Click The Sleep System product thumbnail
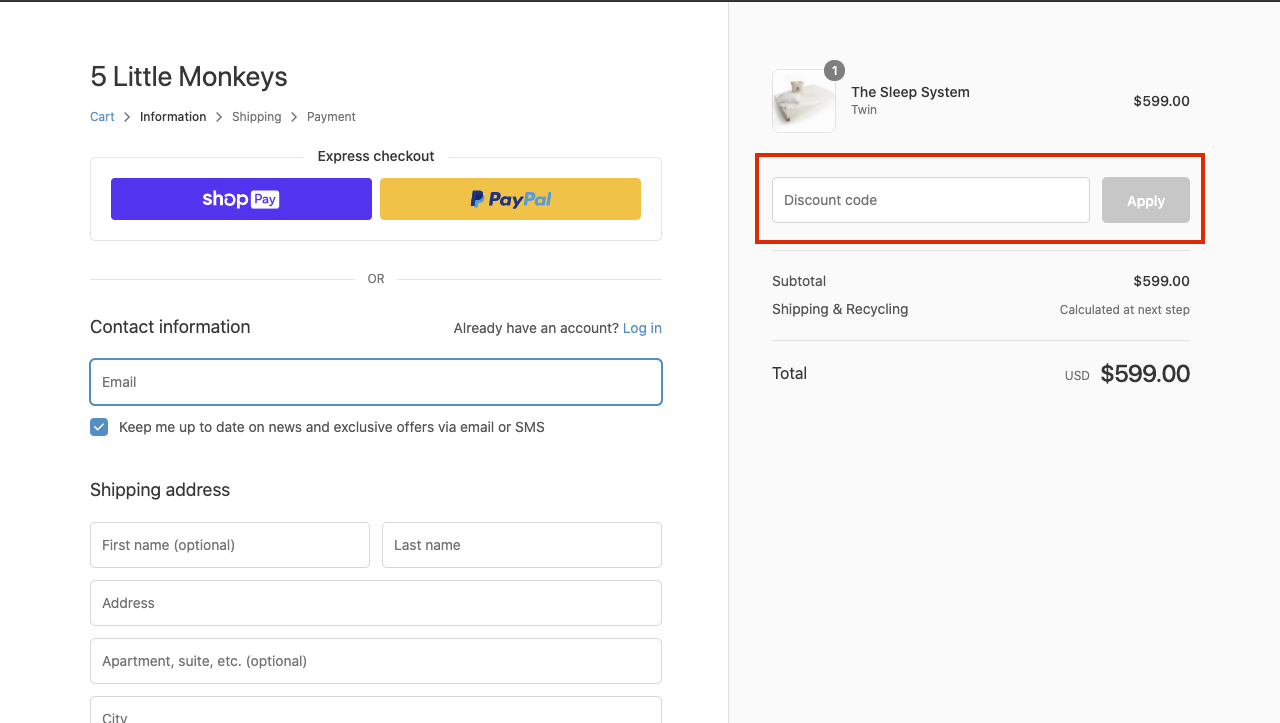The height and width of the screenshot is (723, 1280). click(804, 101)
